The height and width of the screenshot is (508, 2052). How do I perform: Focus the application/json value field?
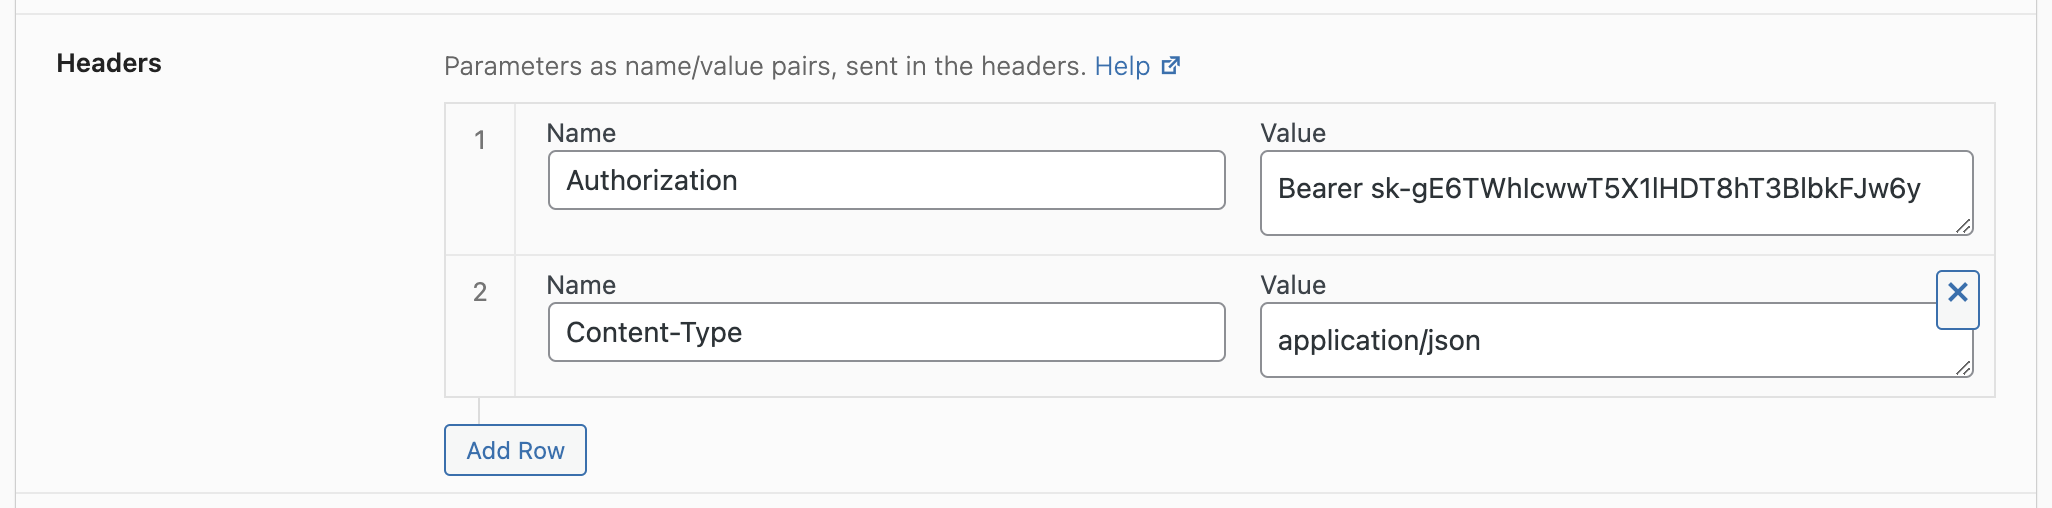coord(1617,340)
